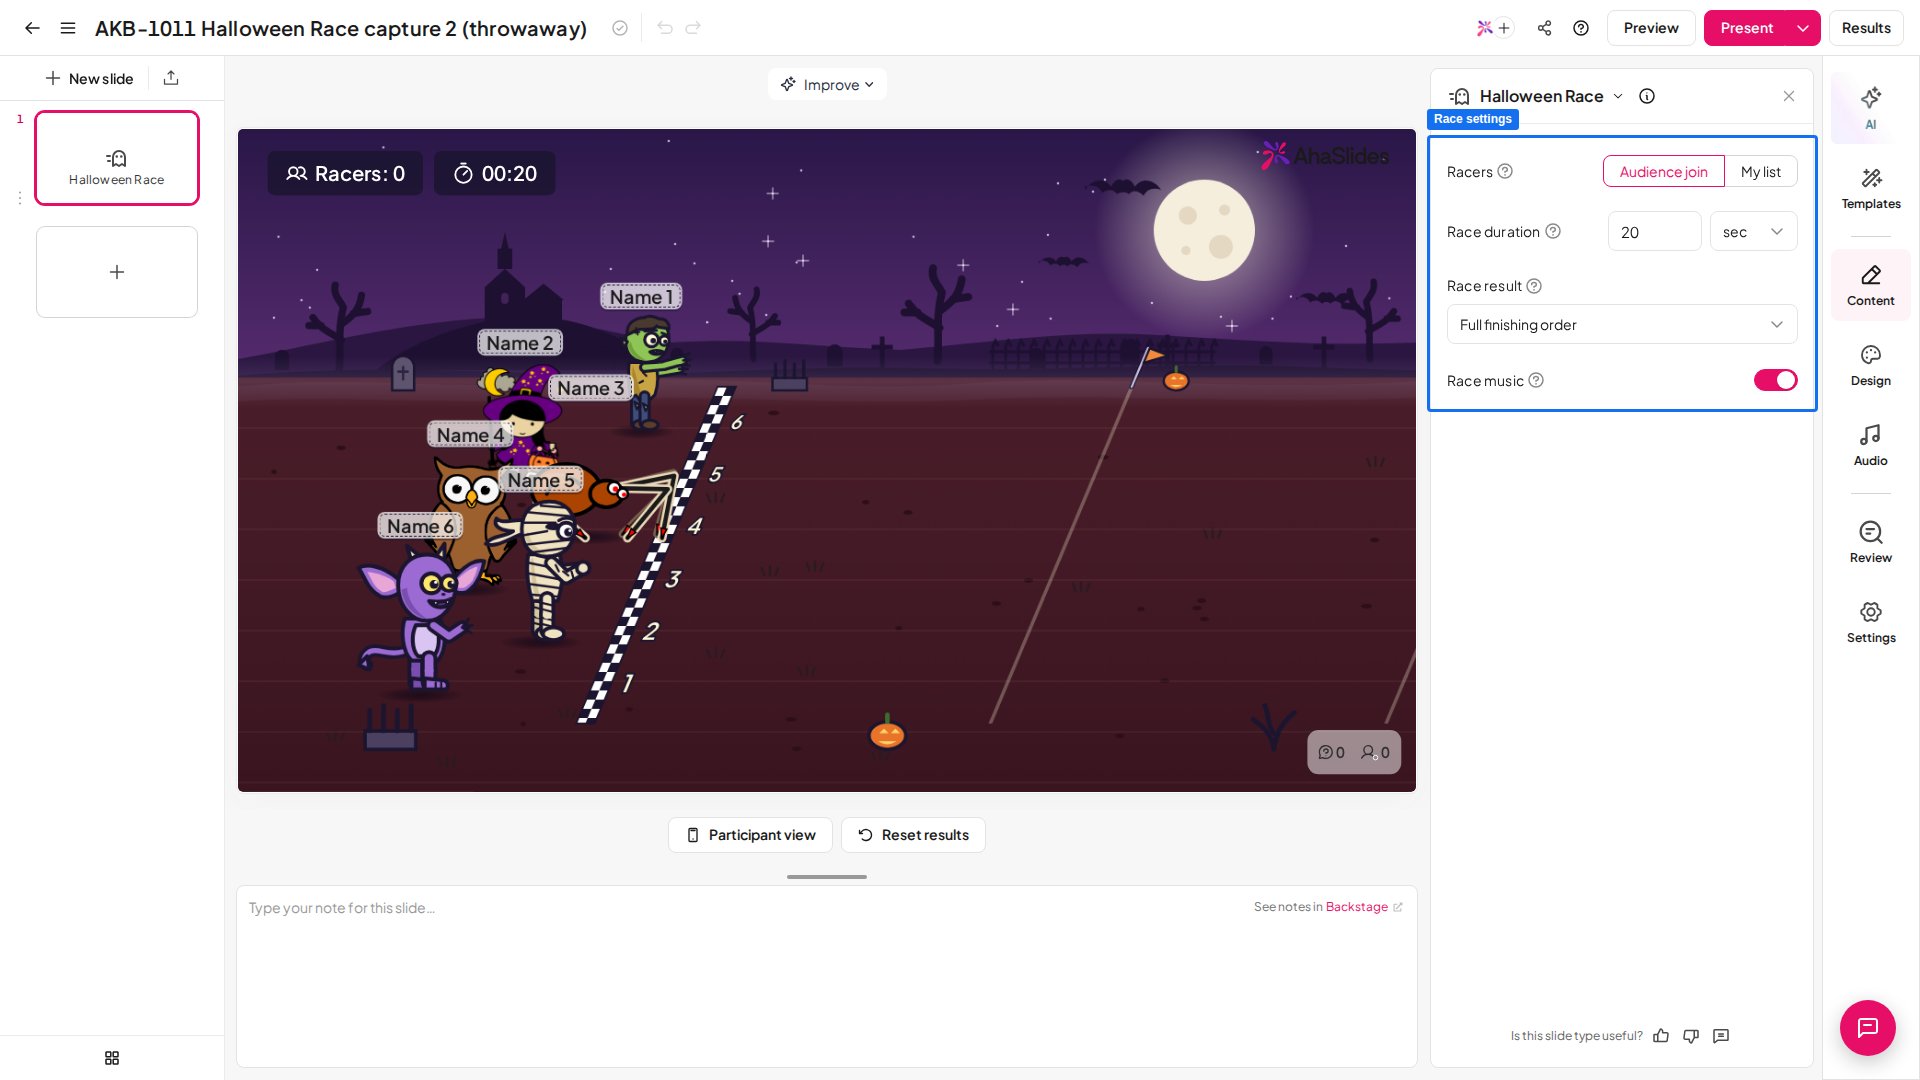This screenshot has width=1920, height=1080.
Task: Click the comment feedback icon
Action: point(1721,1036)
